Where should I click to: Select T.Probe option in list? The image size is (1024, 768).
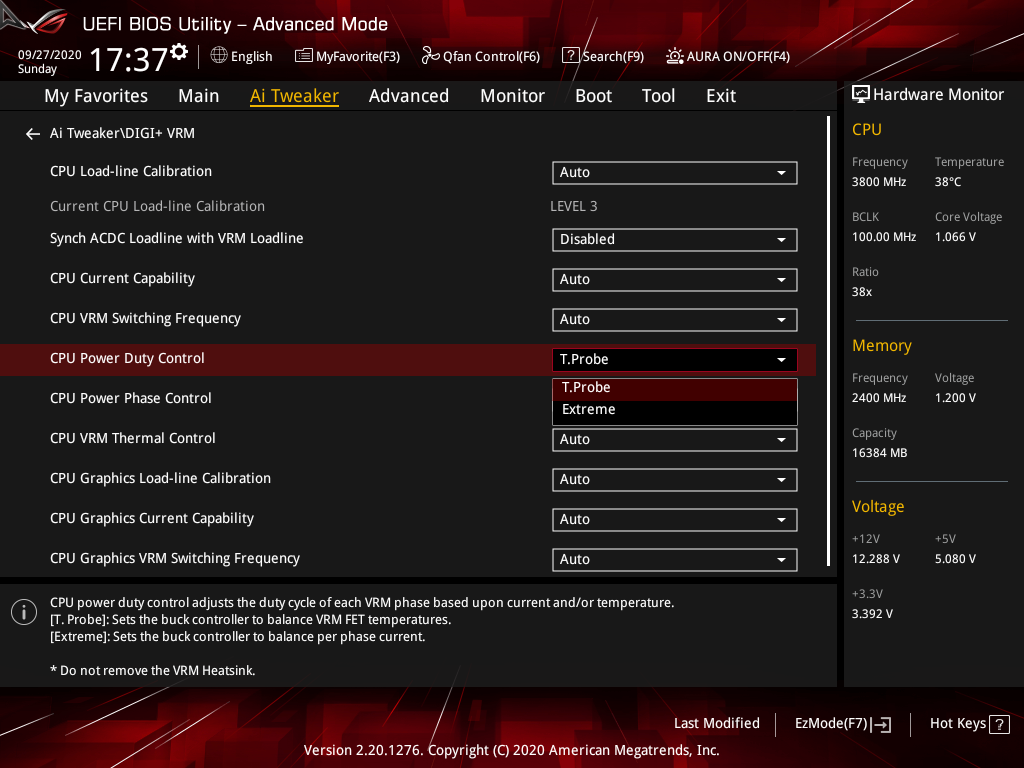pyautogui.click(x=675, y=388)
